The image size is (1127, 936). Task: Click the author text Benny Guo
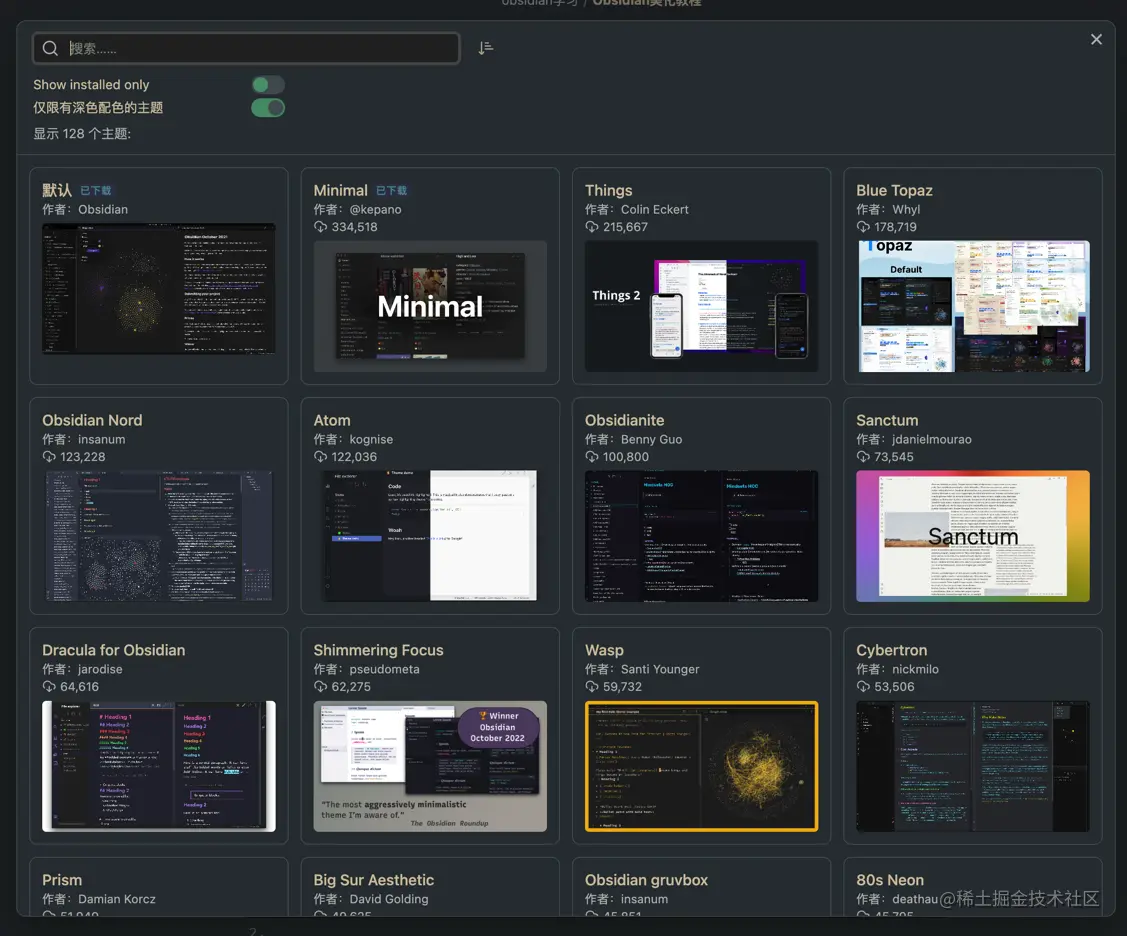pos(652,440)
